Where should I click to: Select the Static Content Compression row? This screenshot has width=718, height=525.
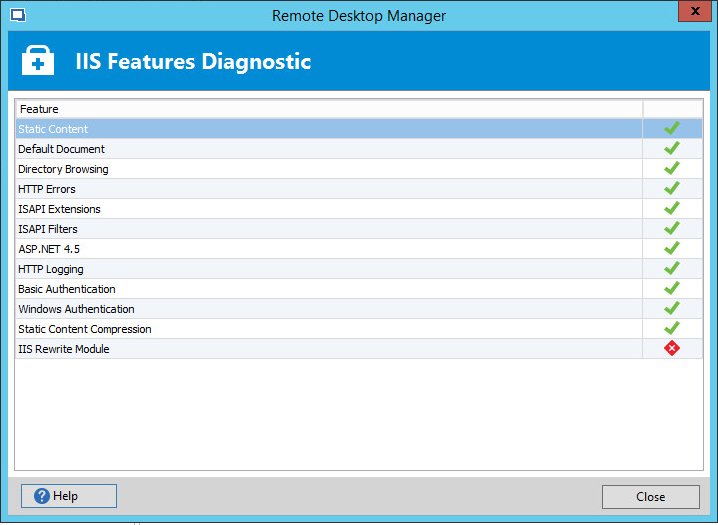tap(359, 329)
